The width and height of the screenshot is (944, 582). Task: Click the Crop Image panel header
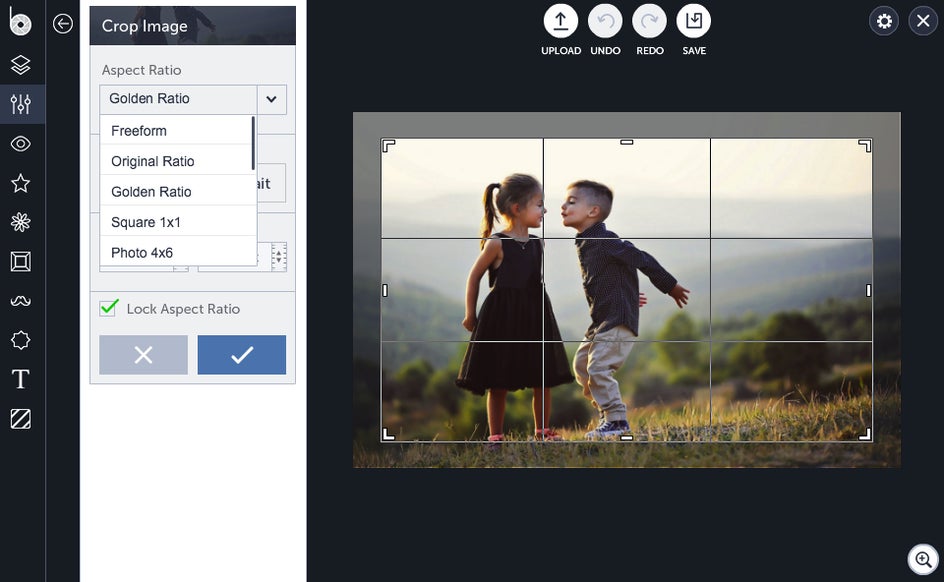193,26
